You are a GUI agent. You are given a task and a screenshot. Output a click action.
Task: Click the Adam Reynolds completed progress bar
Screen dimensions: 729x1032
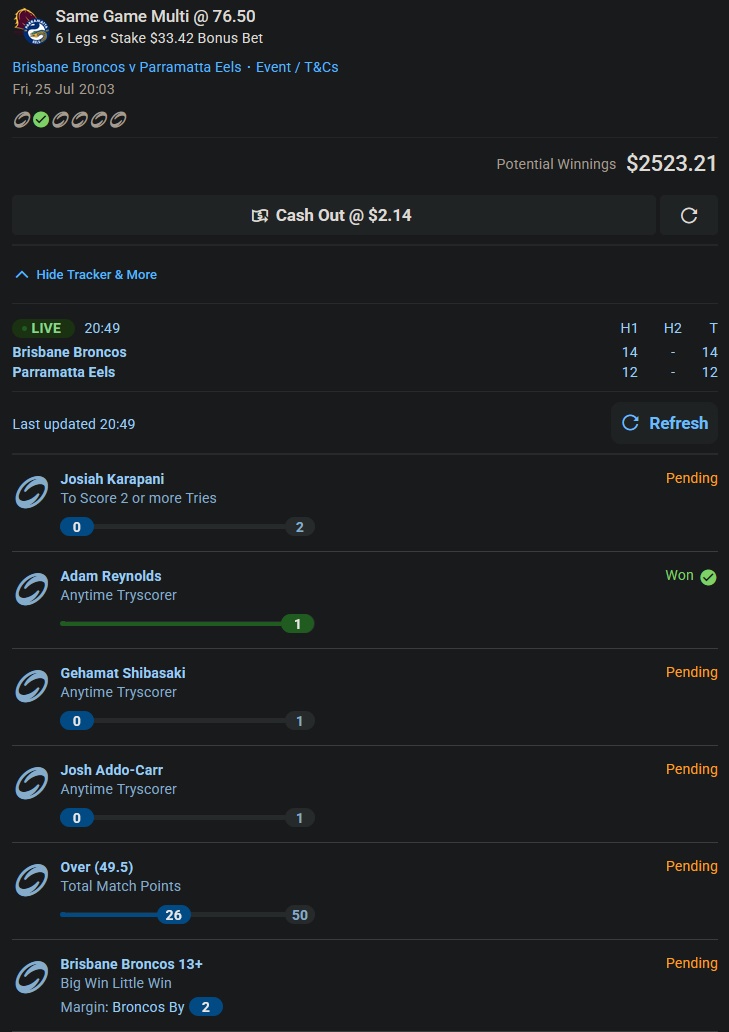pos(188,623)
